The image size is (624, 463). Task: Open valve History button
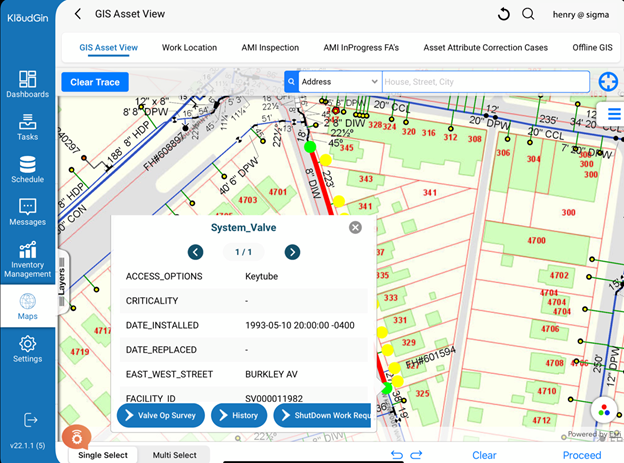point(239,415)
